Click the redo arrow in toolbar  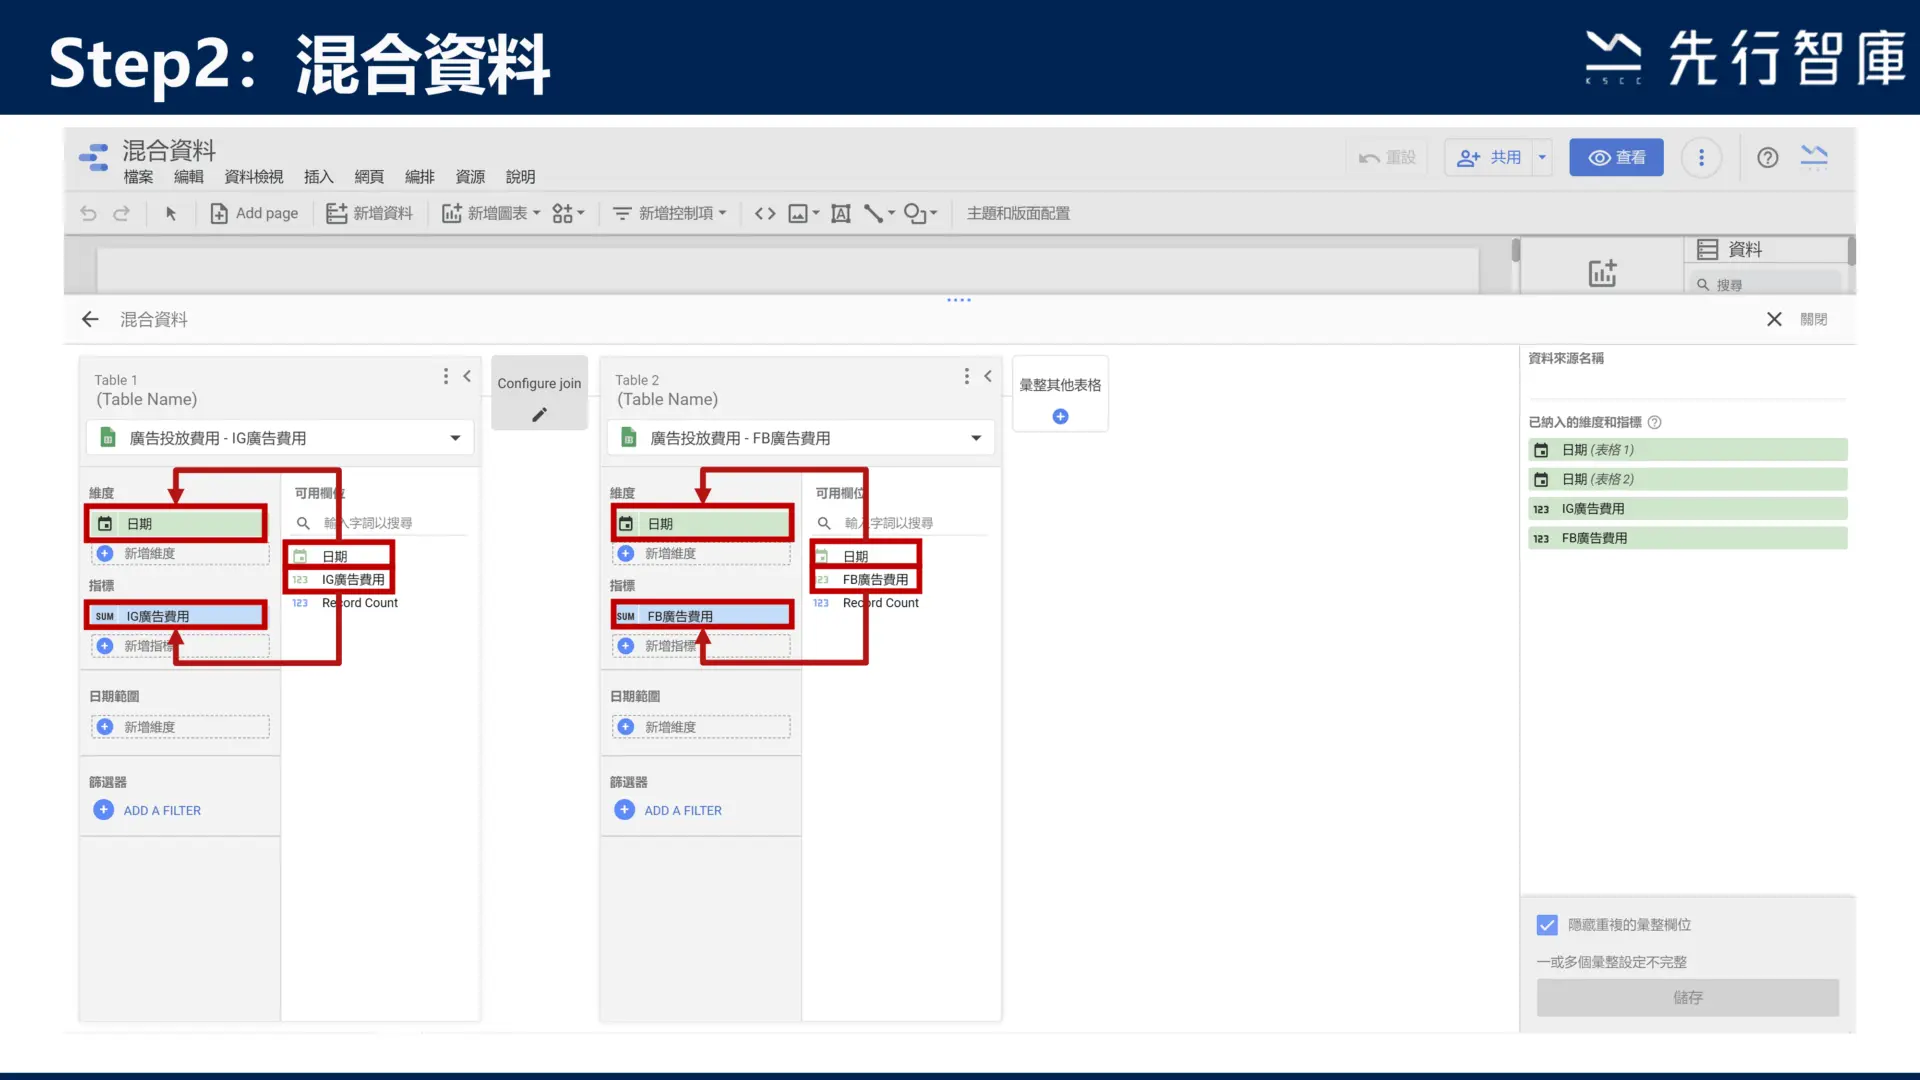pos(121,213)
